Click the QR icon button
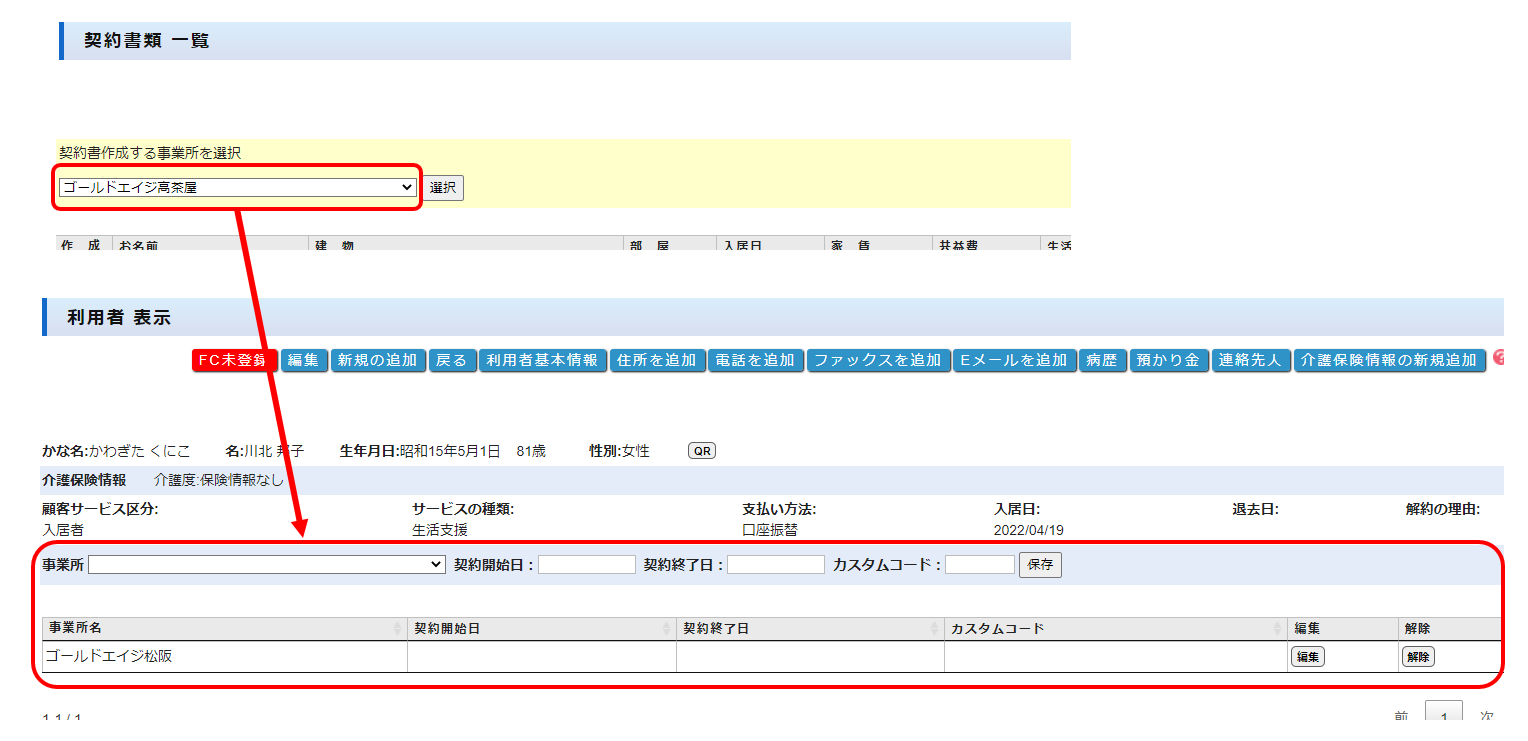 click(702, 451)
